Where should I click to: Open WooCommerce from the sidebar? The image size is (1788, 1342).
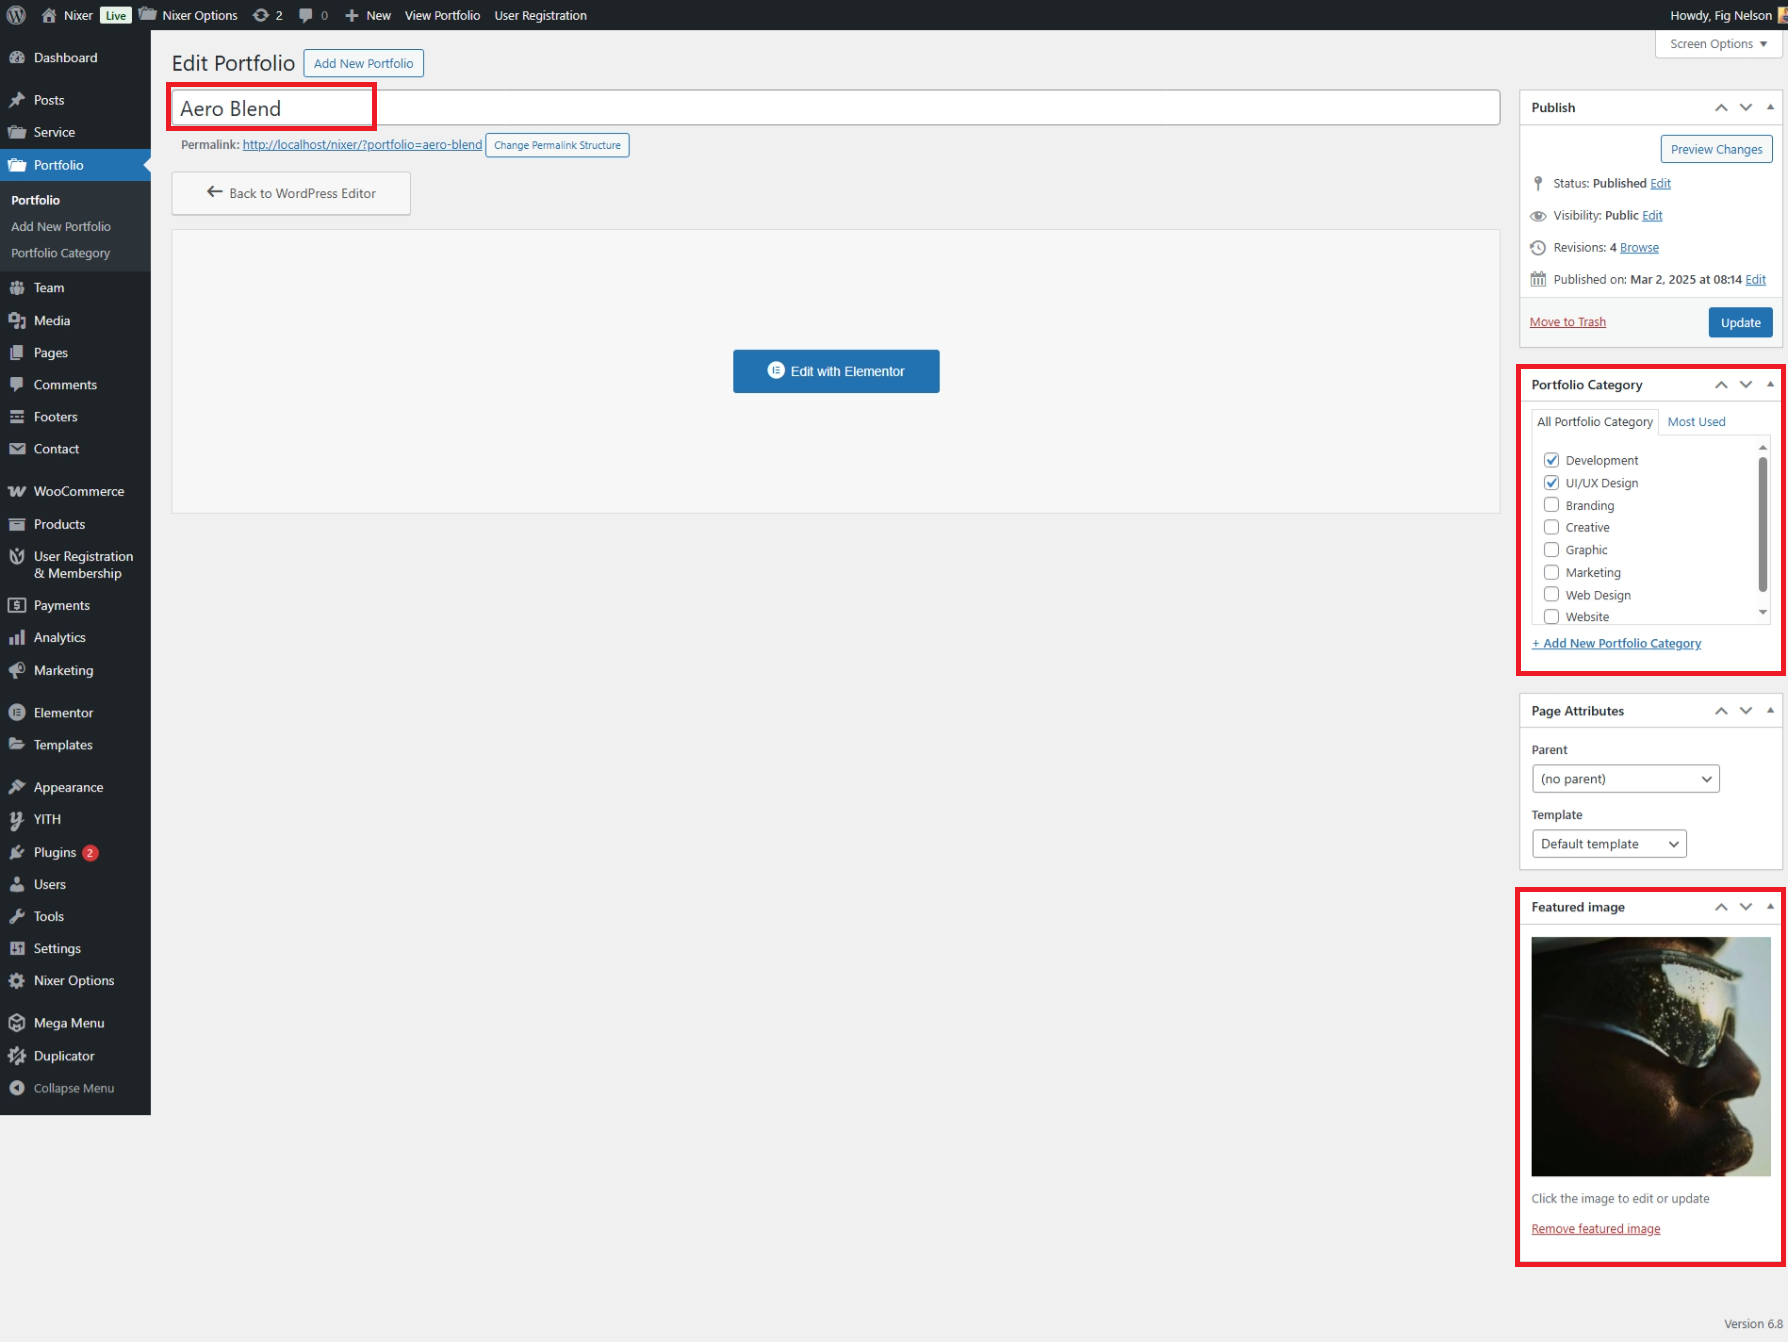78,491
